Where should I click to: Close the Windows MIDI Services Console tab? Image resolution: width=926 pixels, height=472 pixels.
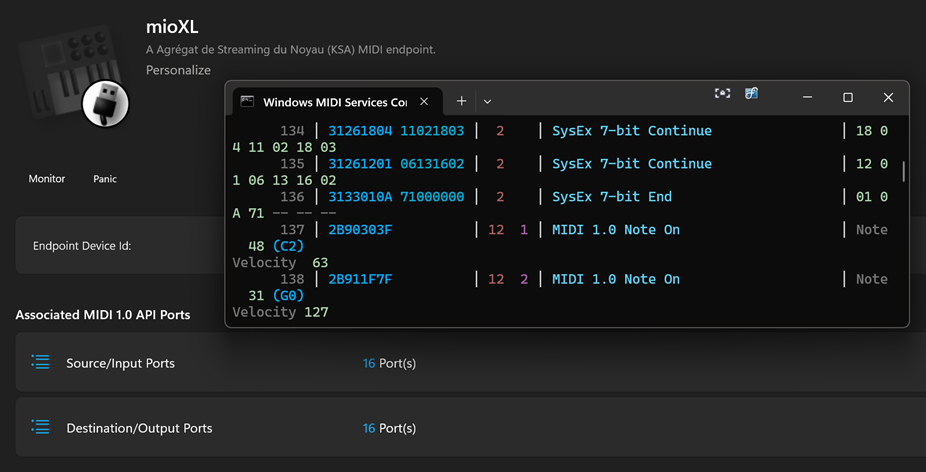pos(424,101)
